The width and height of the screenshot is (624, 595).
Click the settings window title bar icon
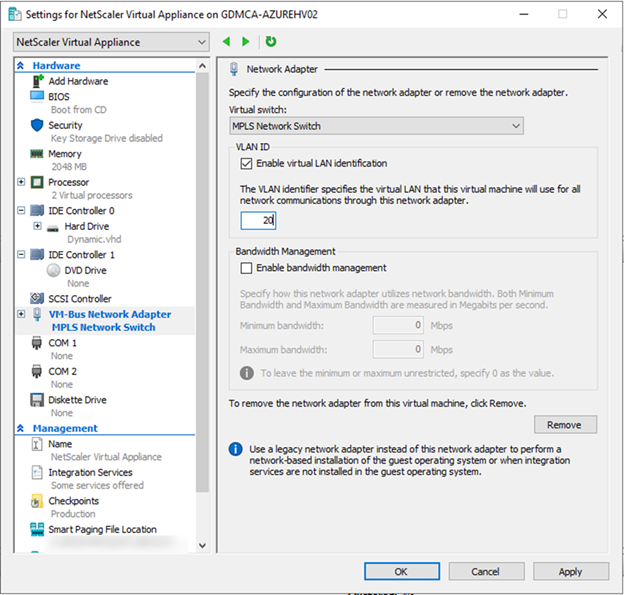point(15,14)
